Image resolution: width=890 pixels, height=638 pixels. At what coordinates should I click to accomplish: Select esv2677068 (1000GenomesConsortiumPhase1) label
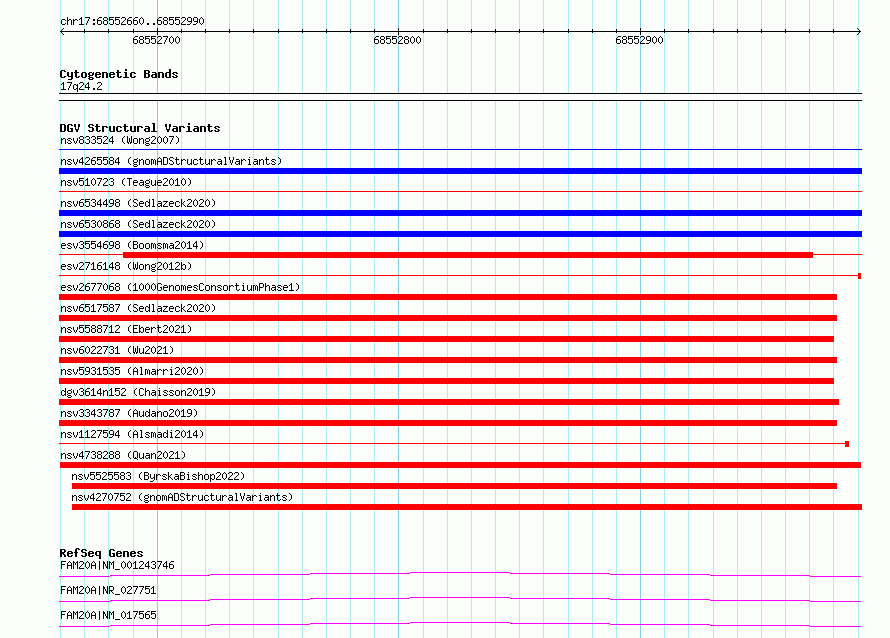(180, 287)
